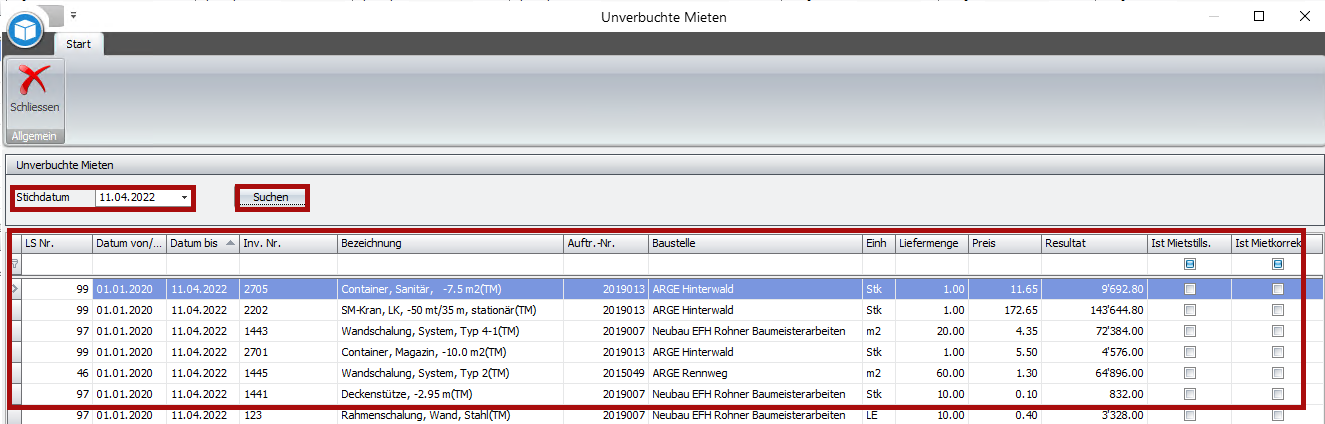Check Ist Mietstills. for Wandschalung Typ 2 row

tap(1190, 373)
